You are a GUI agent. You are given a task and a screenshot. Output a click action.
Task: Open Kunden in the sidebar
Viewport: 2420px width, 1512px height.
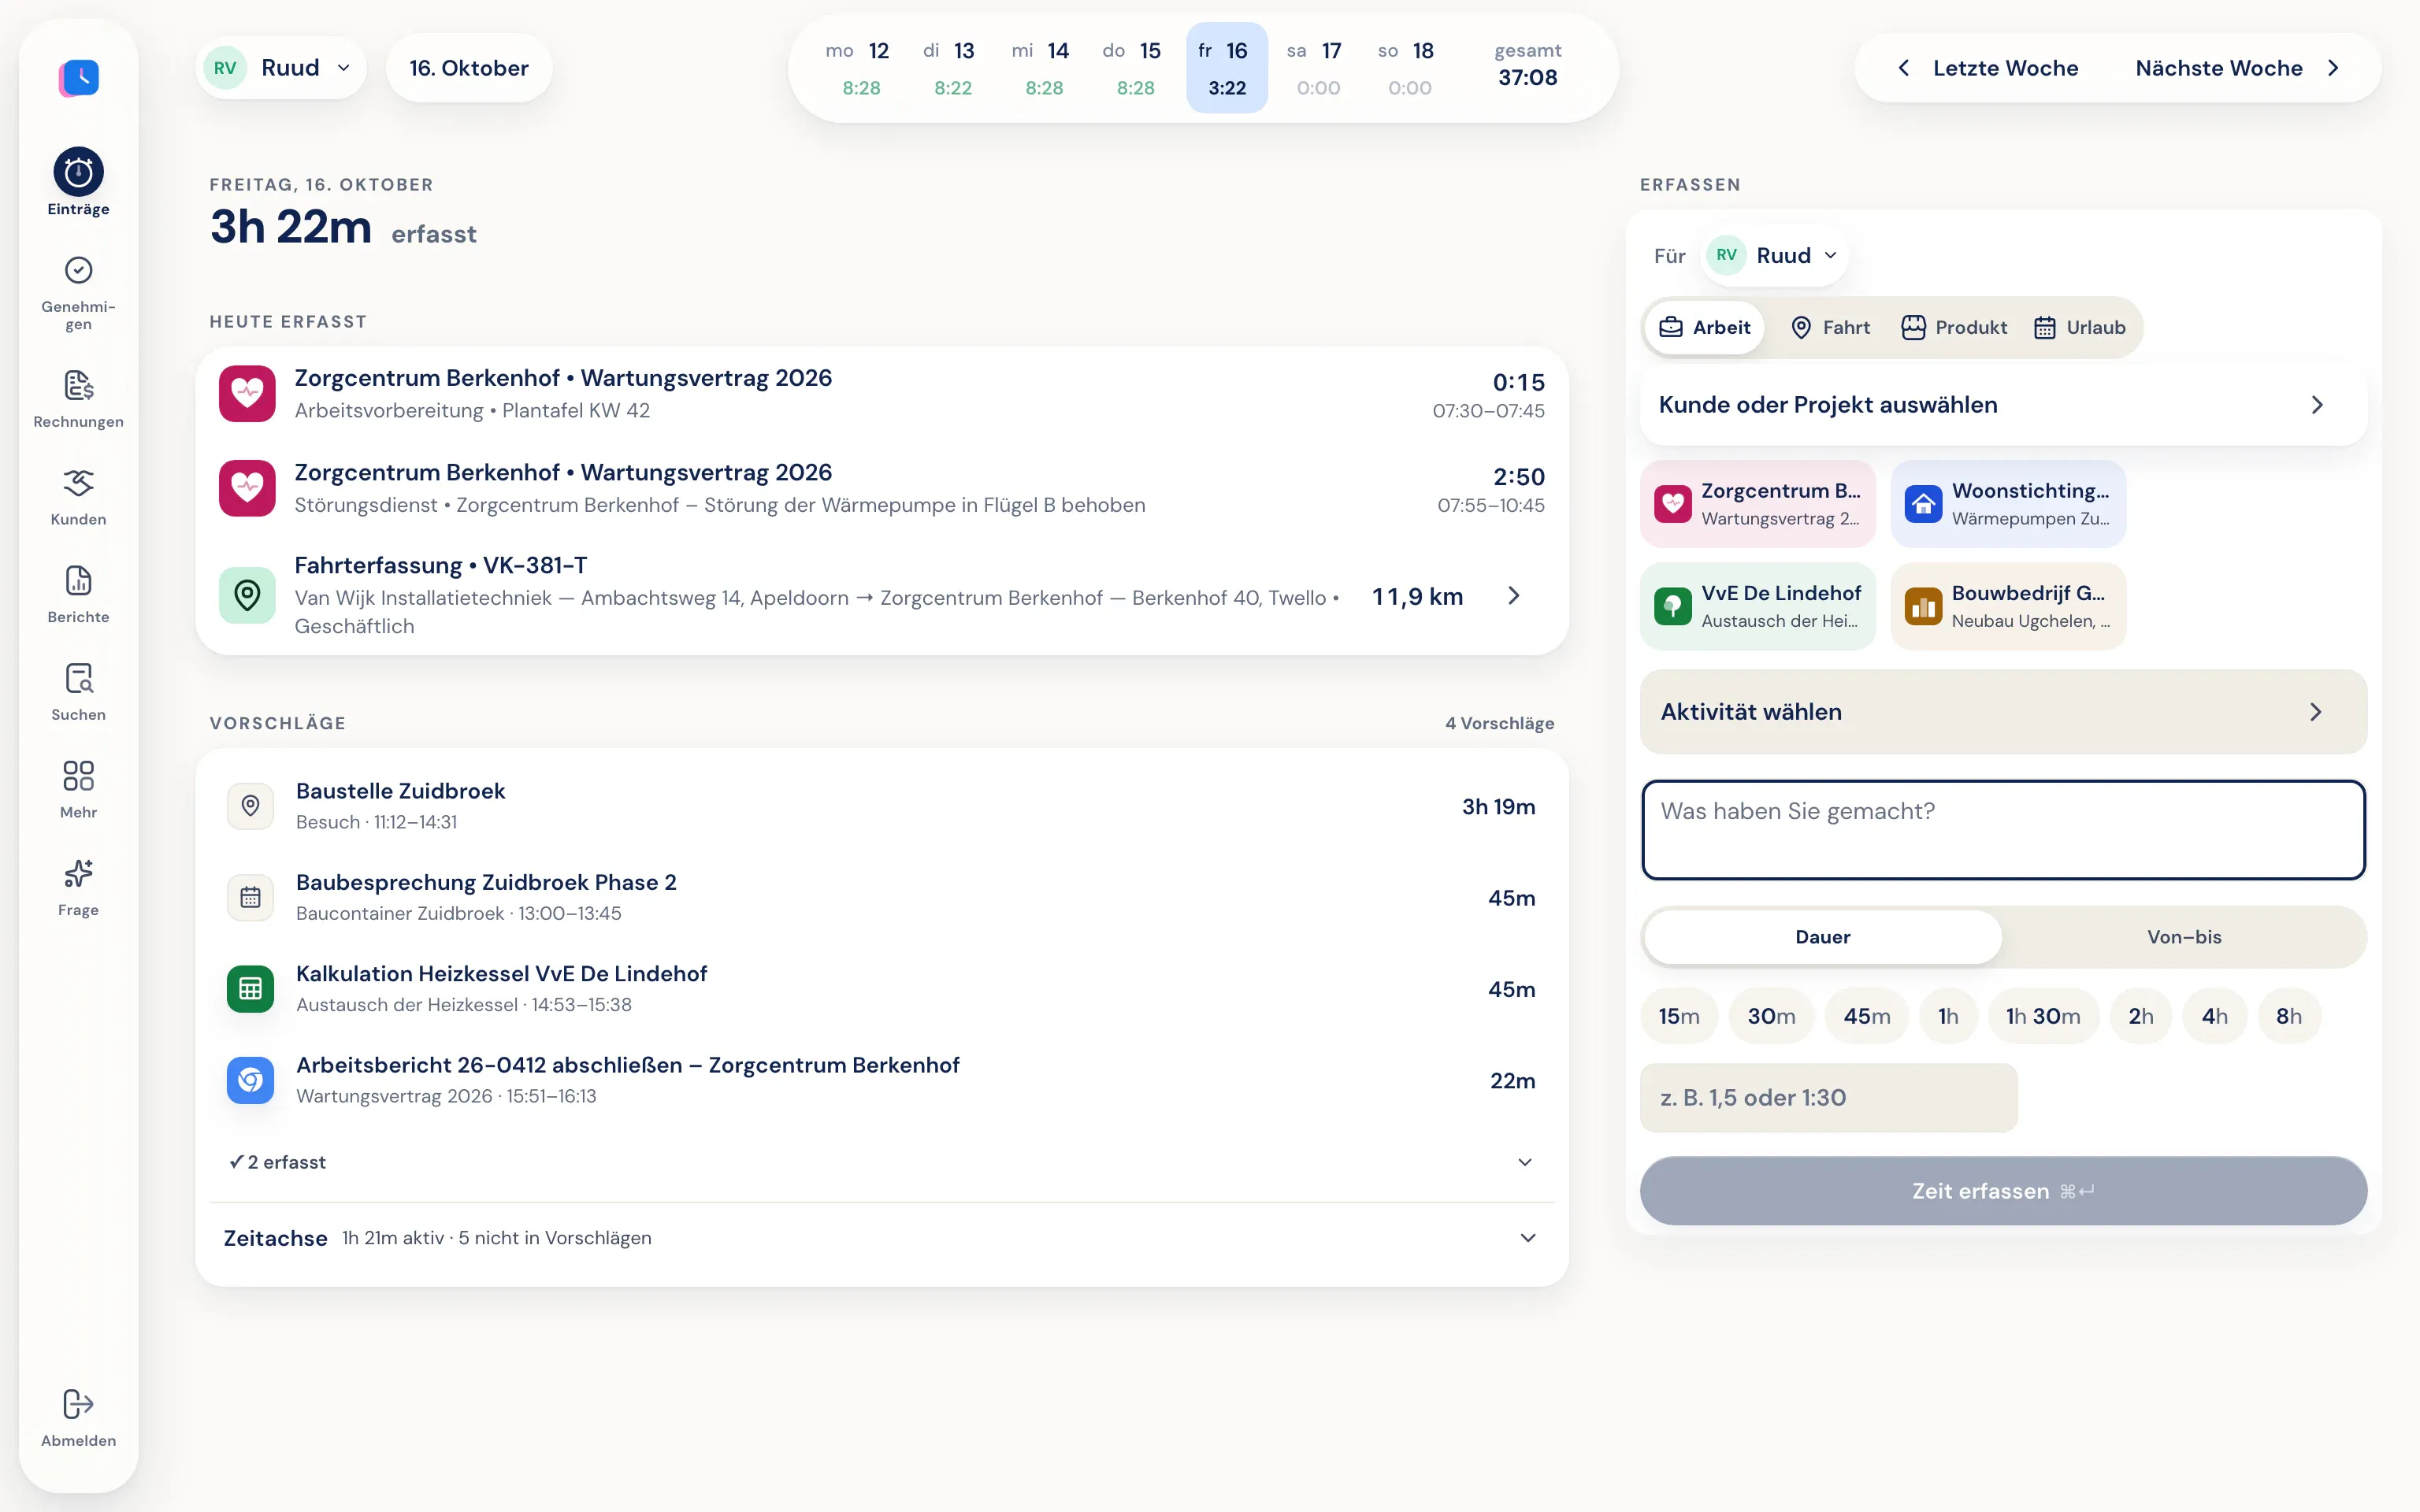pos(78,497)
